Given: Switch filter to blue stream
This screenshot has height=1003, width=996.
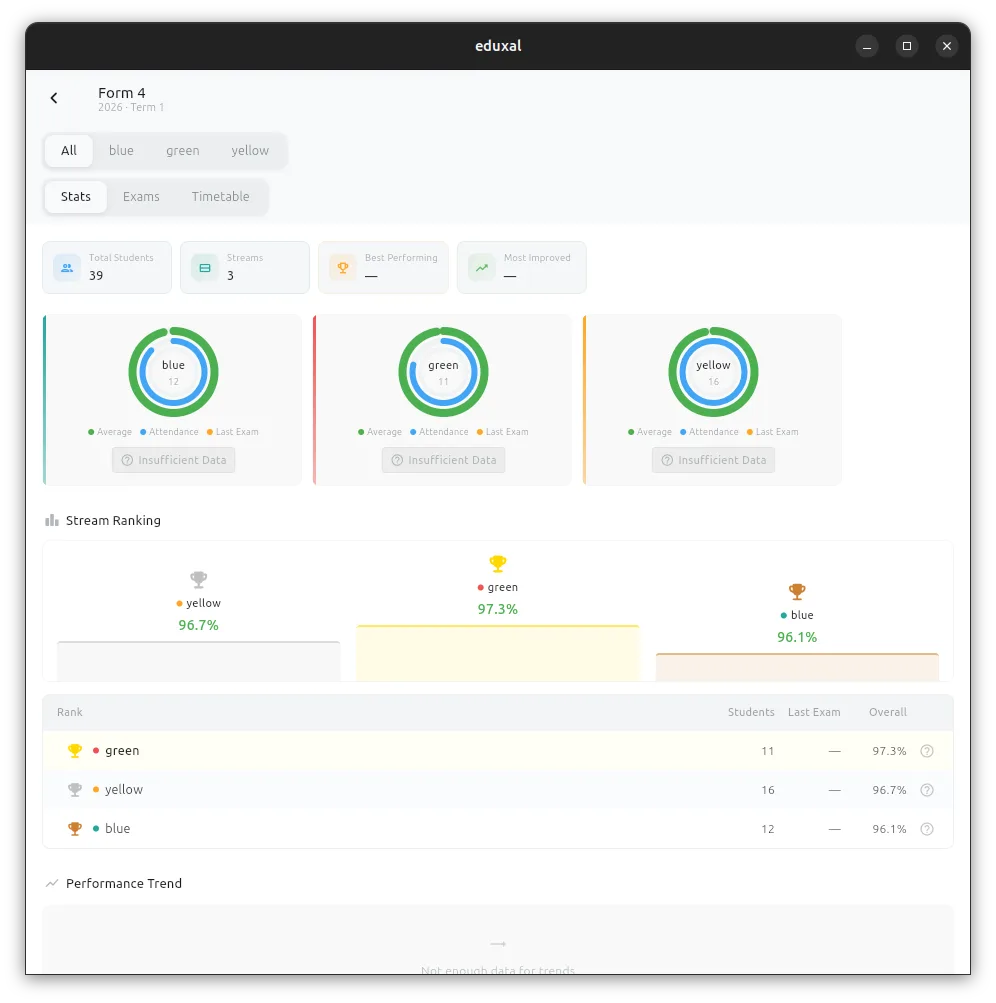Looking at the screenshot, I should pyautogui.click(x=121, y=150).
